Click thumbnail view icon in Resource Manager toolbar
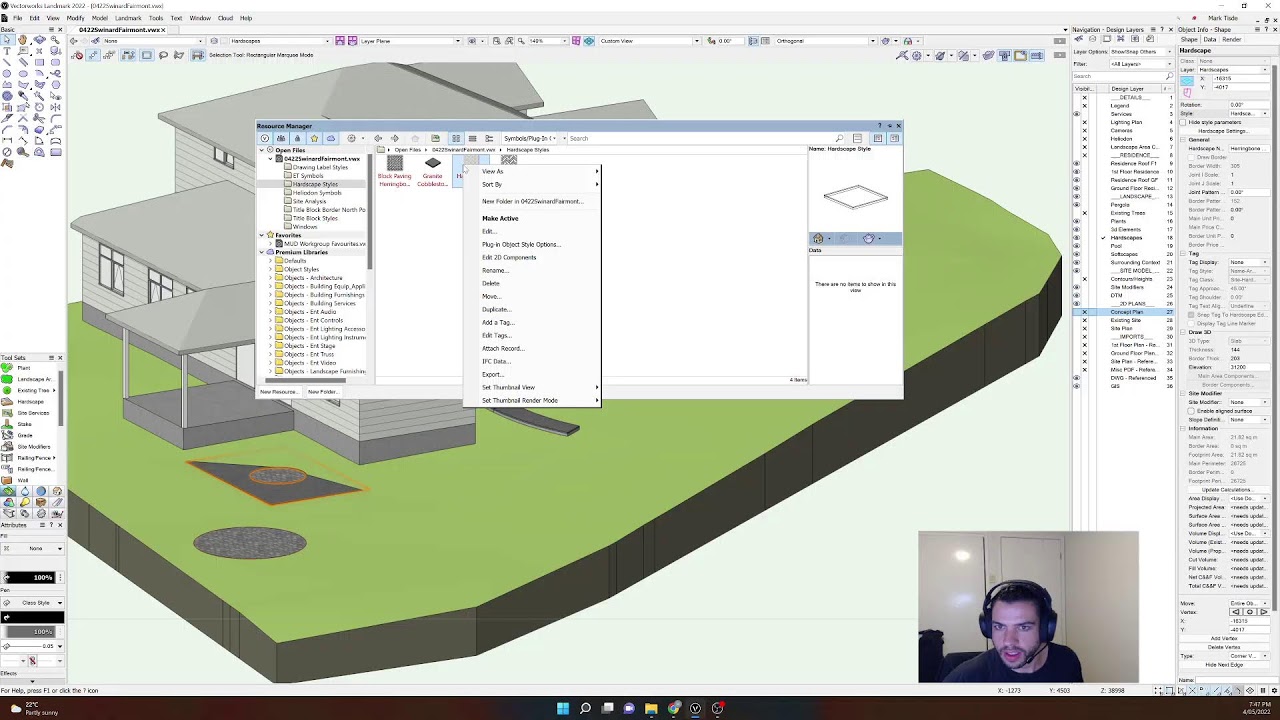Image resolution: width=1280 pixels, height=720 pixels. (x=456, y=138)
